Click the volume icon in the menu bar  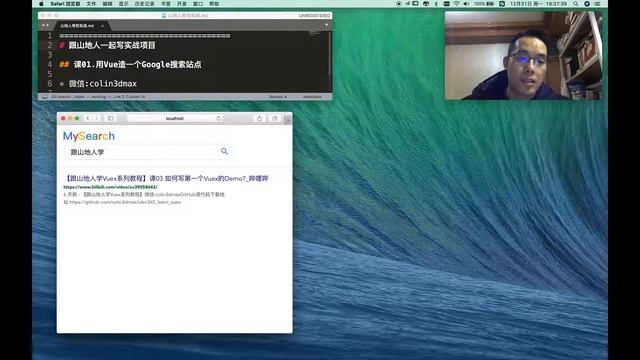[x=466, y=4]
